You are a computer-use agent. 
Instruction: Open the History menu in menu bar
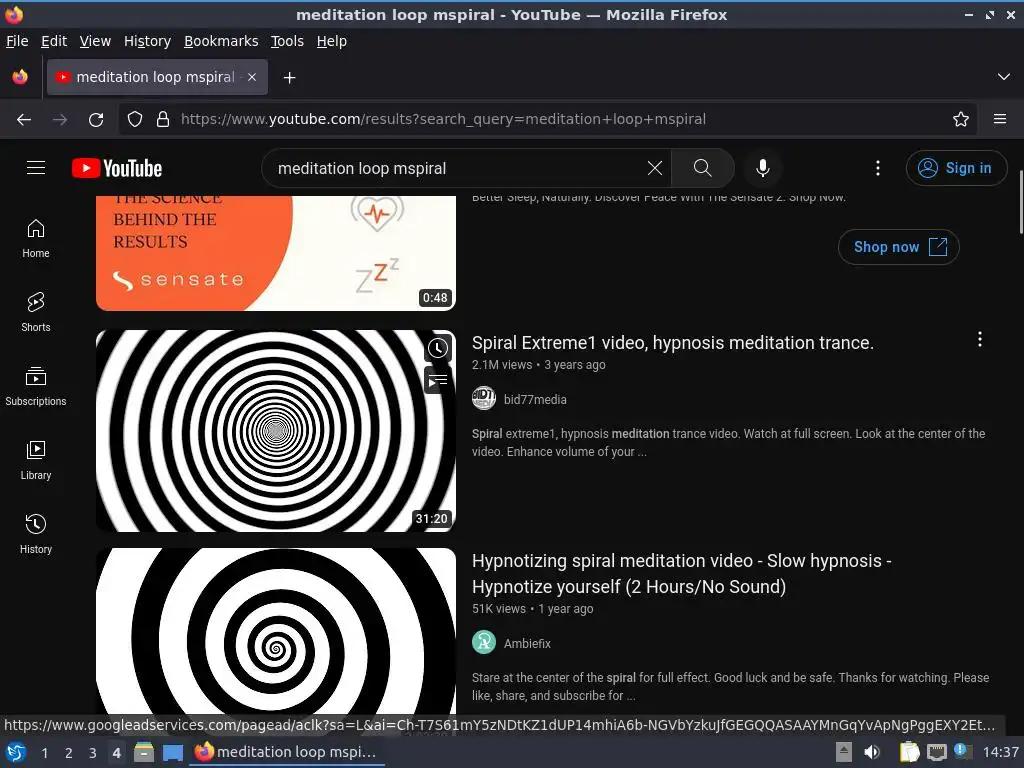[x=147, y=41]
